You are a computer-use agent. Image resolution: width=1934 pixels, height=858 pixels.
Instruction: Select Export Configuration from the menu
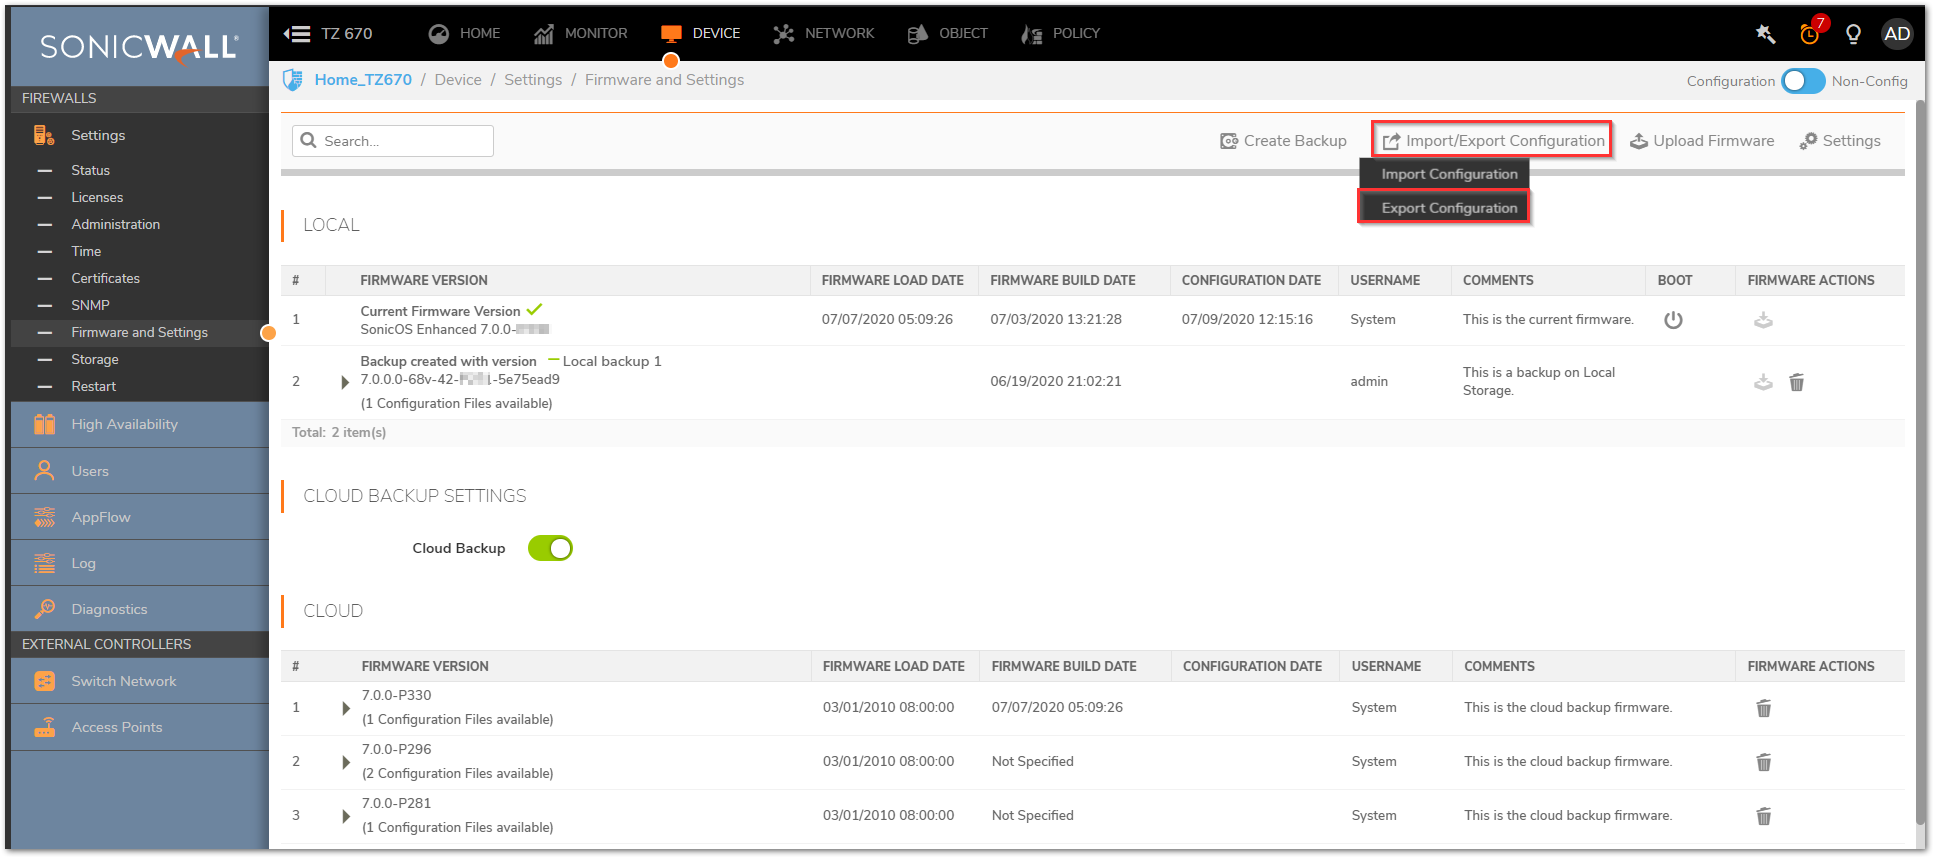pyautogui.click(x=1448, y=208)
